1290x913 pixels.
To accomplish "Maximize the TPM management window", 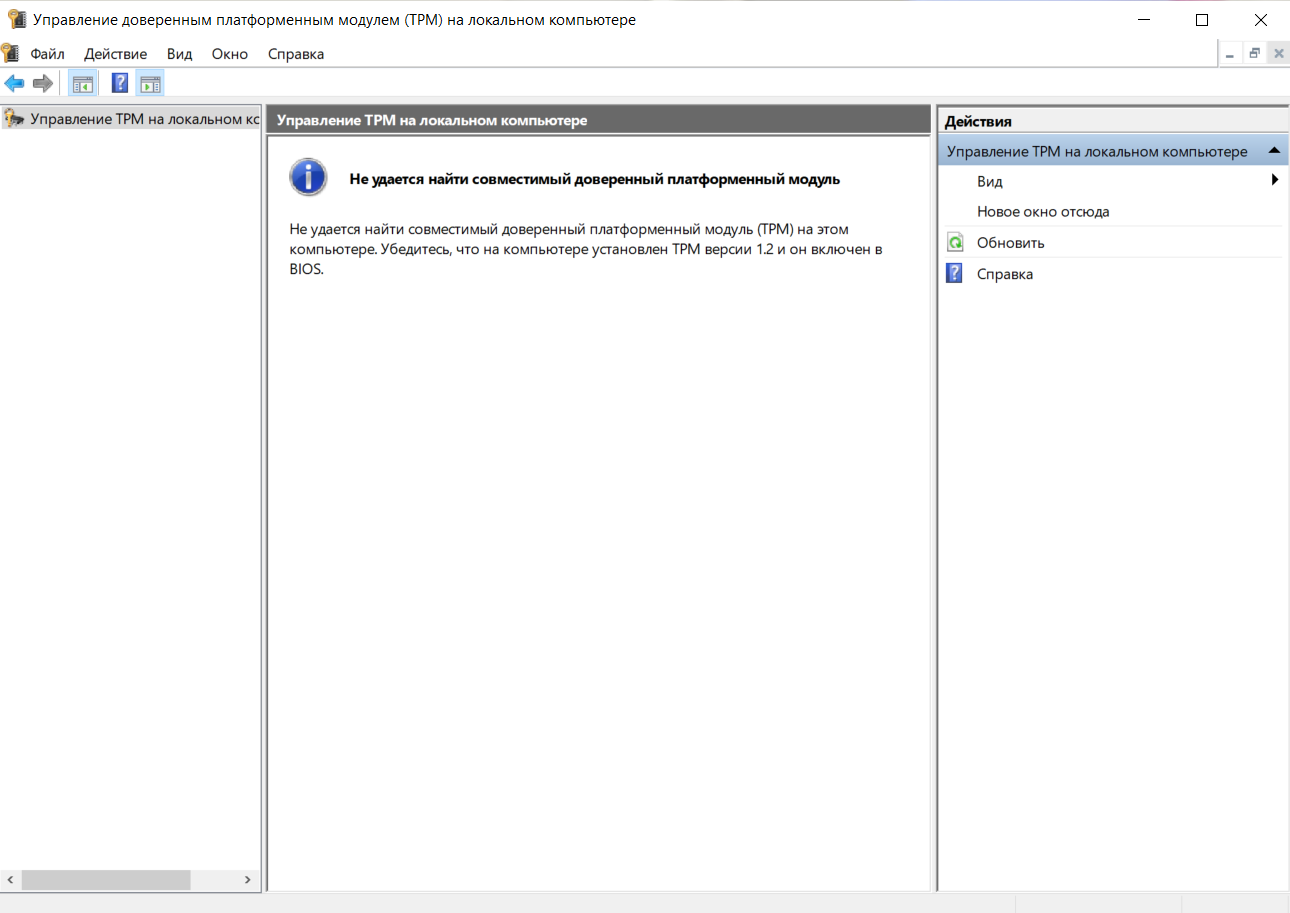I will [x=1202, y=19].
